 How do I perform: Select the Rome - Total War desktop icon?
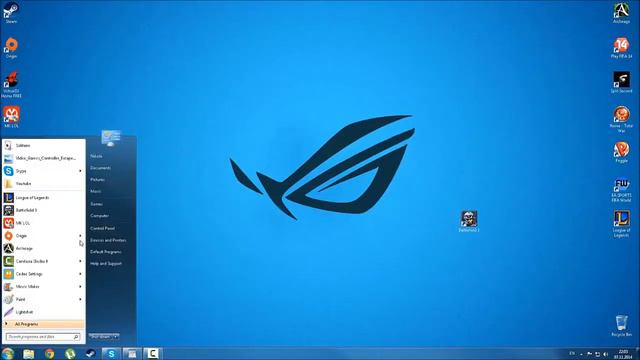[x=621, y=120]
